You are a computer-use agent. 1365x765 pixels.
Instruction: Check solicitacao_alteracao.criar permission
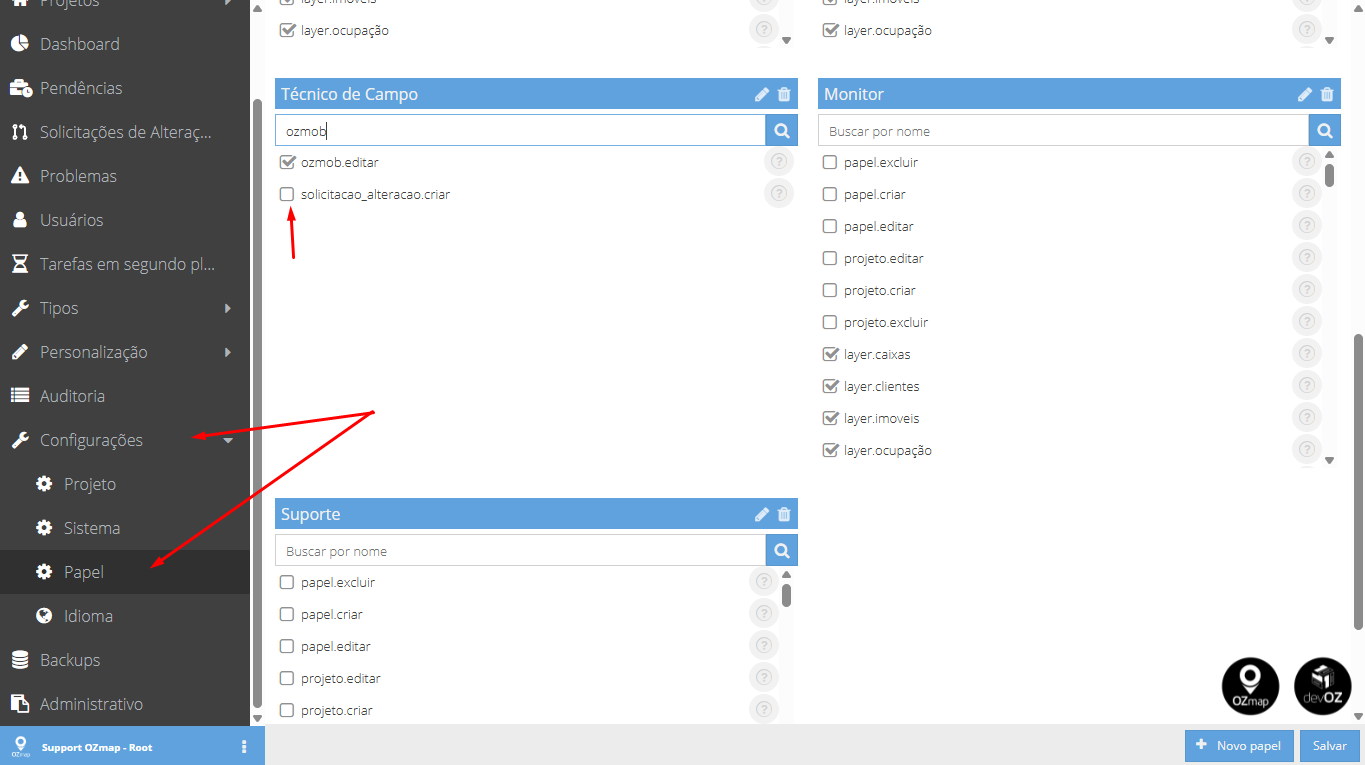tap(287, 194)
